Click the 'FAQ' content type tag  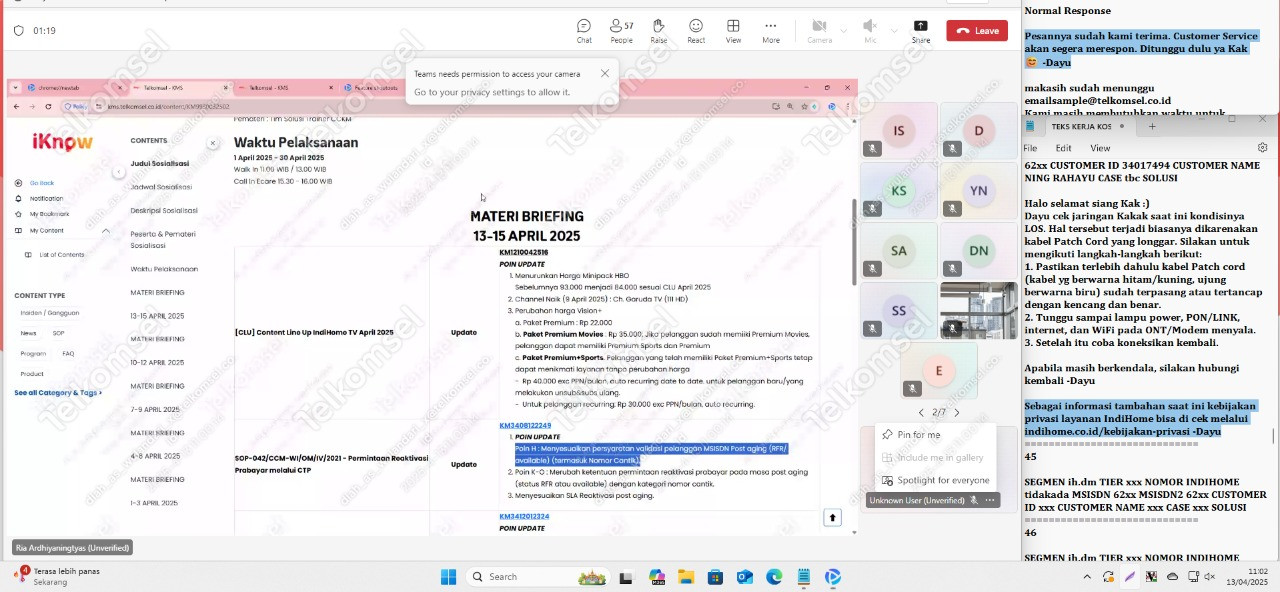pyautogui.click(x=68, y=353)
